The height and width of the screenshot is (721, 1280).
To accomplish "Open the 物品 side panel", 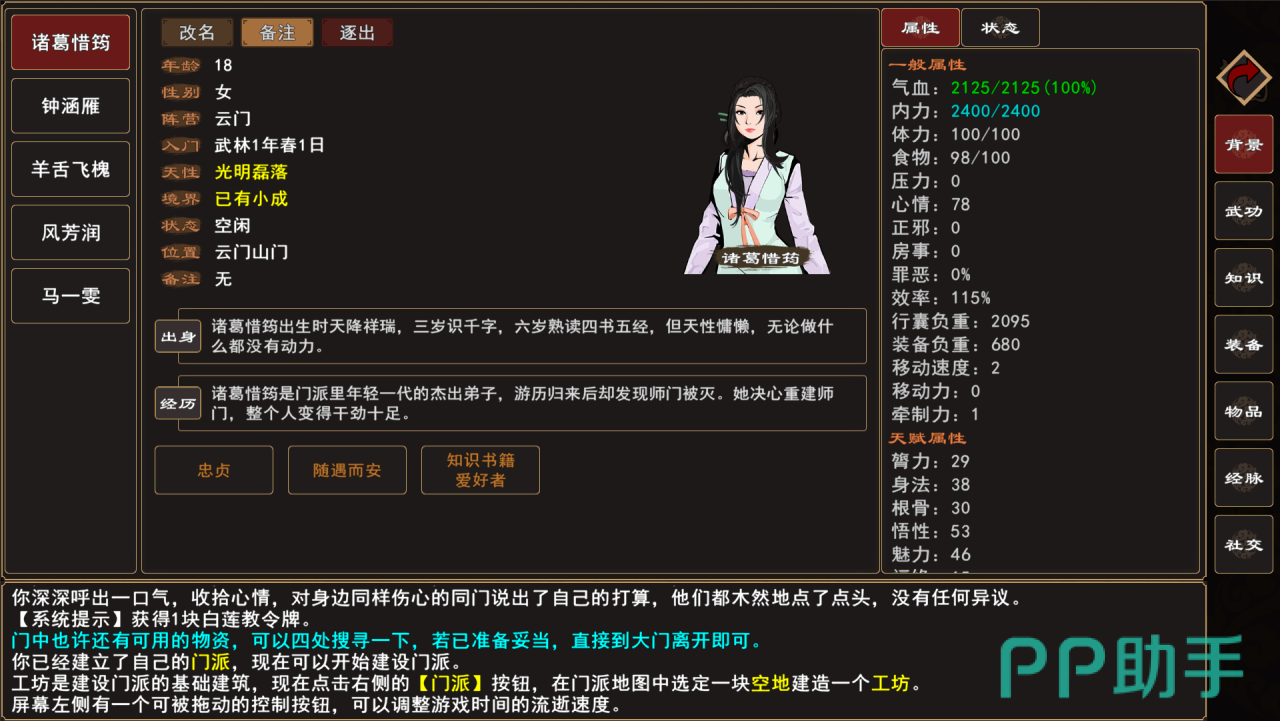I will [1244, 411].
